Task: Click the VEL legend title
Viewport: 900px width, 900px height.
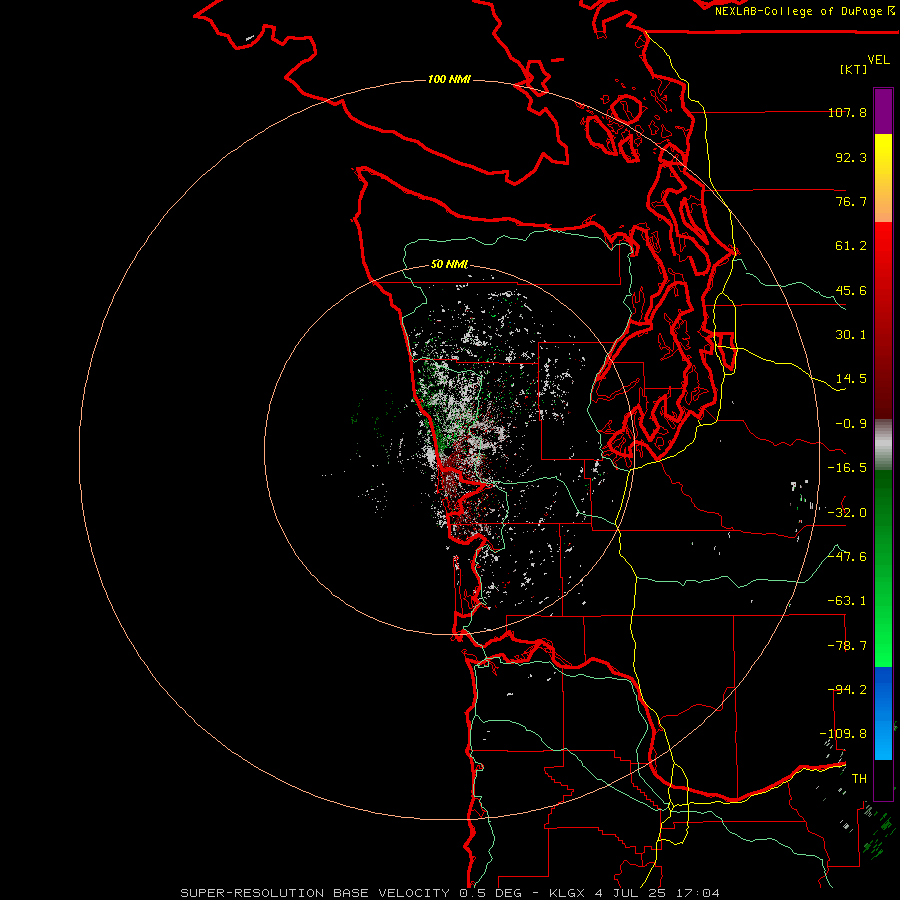Action: [x=878, y=60]
